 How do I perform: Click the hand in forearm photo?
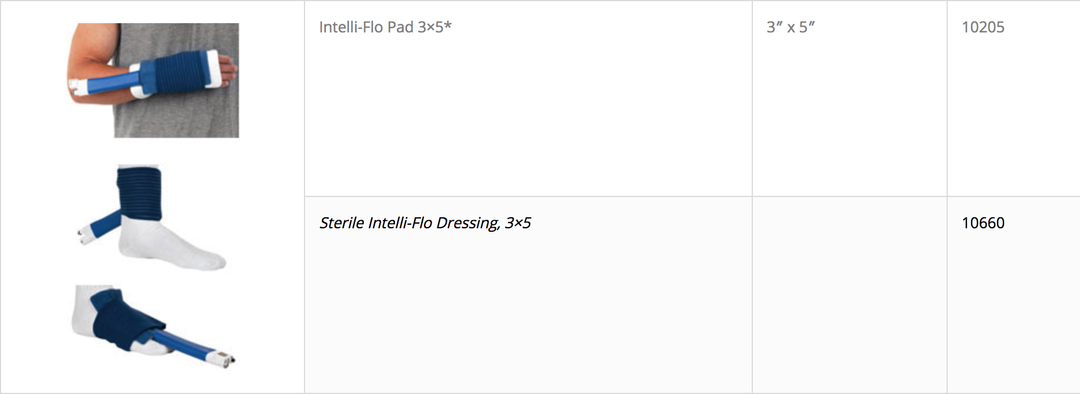click(226, 68)
